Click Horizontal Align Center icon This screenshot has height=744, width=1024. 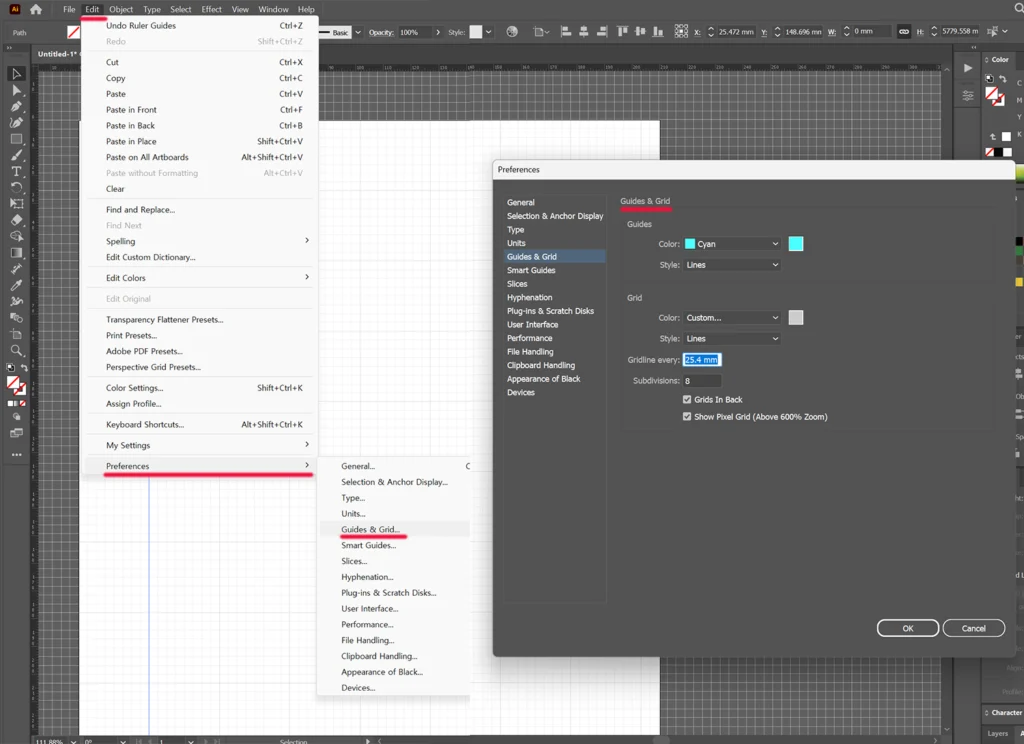pos(583,31)
